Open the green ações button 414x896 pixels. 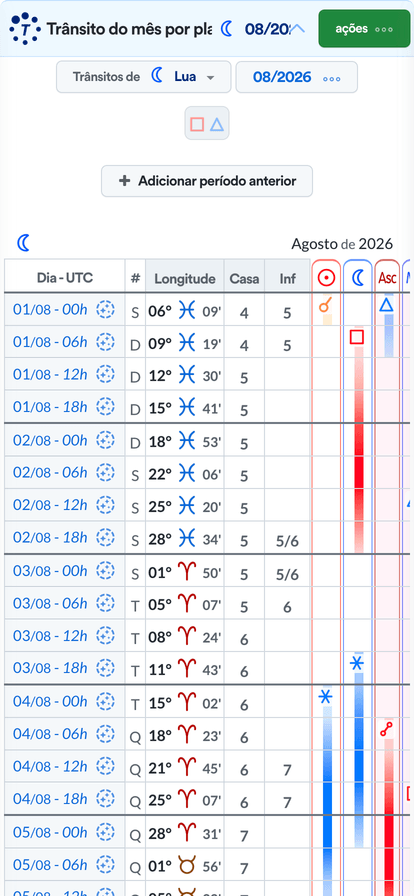364,29
